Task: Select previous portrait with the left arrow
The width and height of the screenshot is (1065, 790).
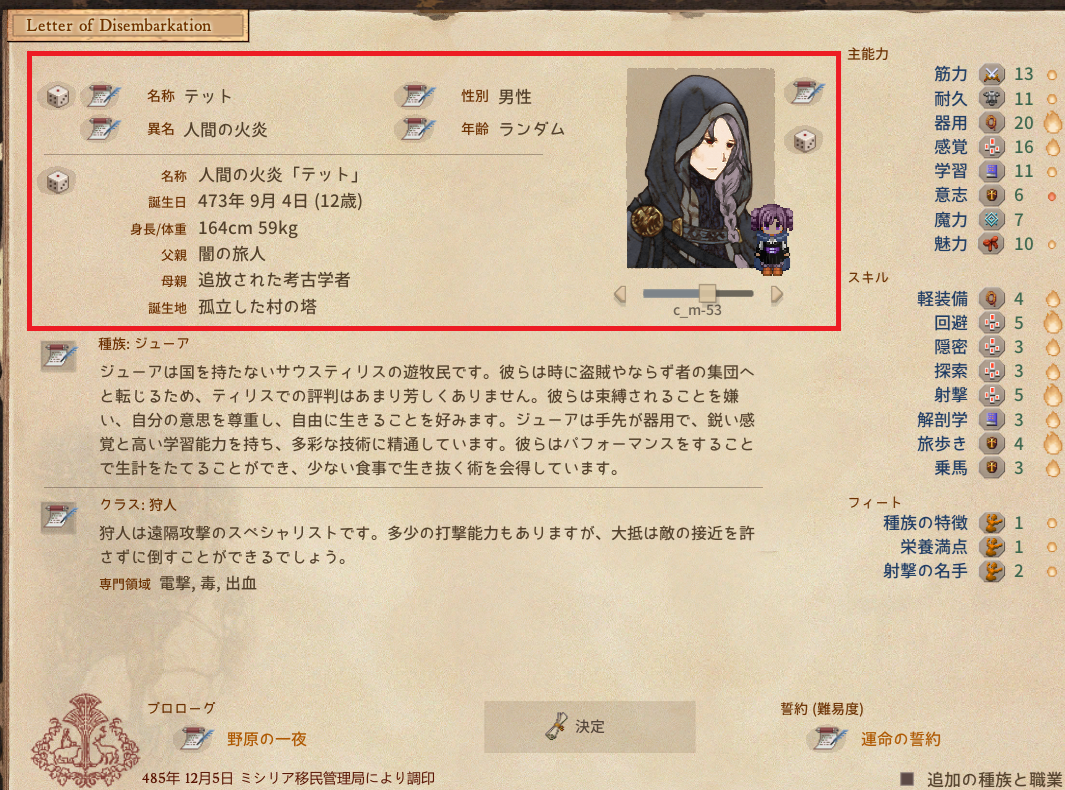Action: 619,294
